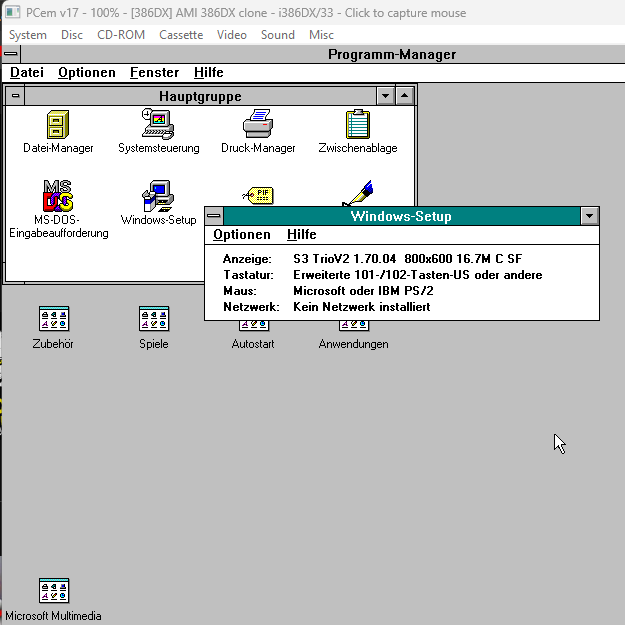Viewport: 625px width, 625px height.
Task: Click 'Kein Netzwerk installiert' text
Action: coord(362,307)
